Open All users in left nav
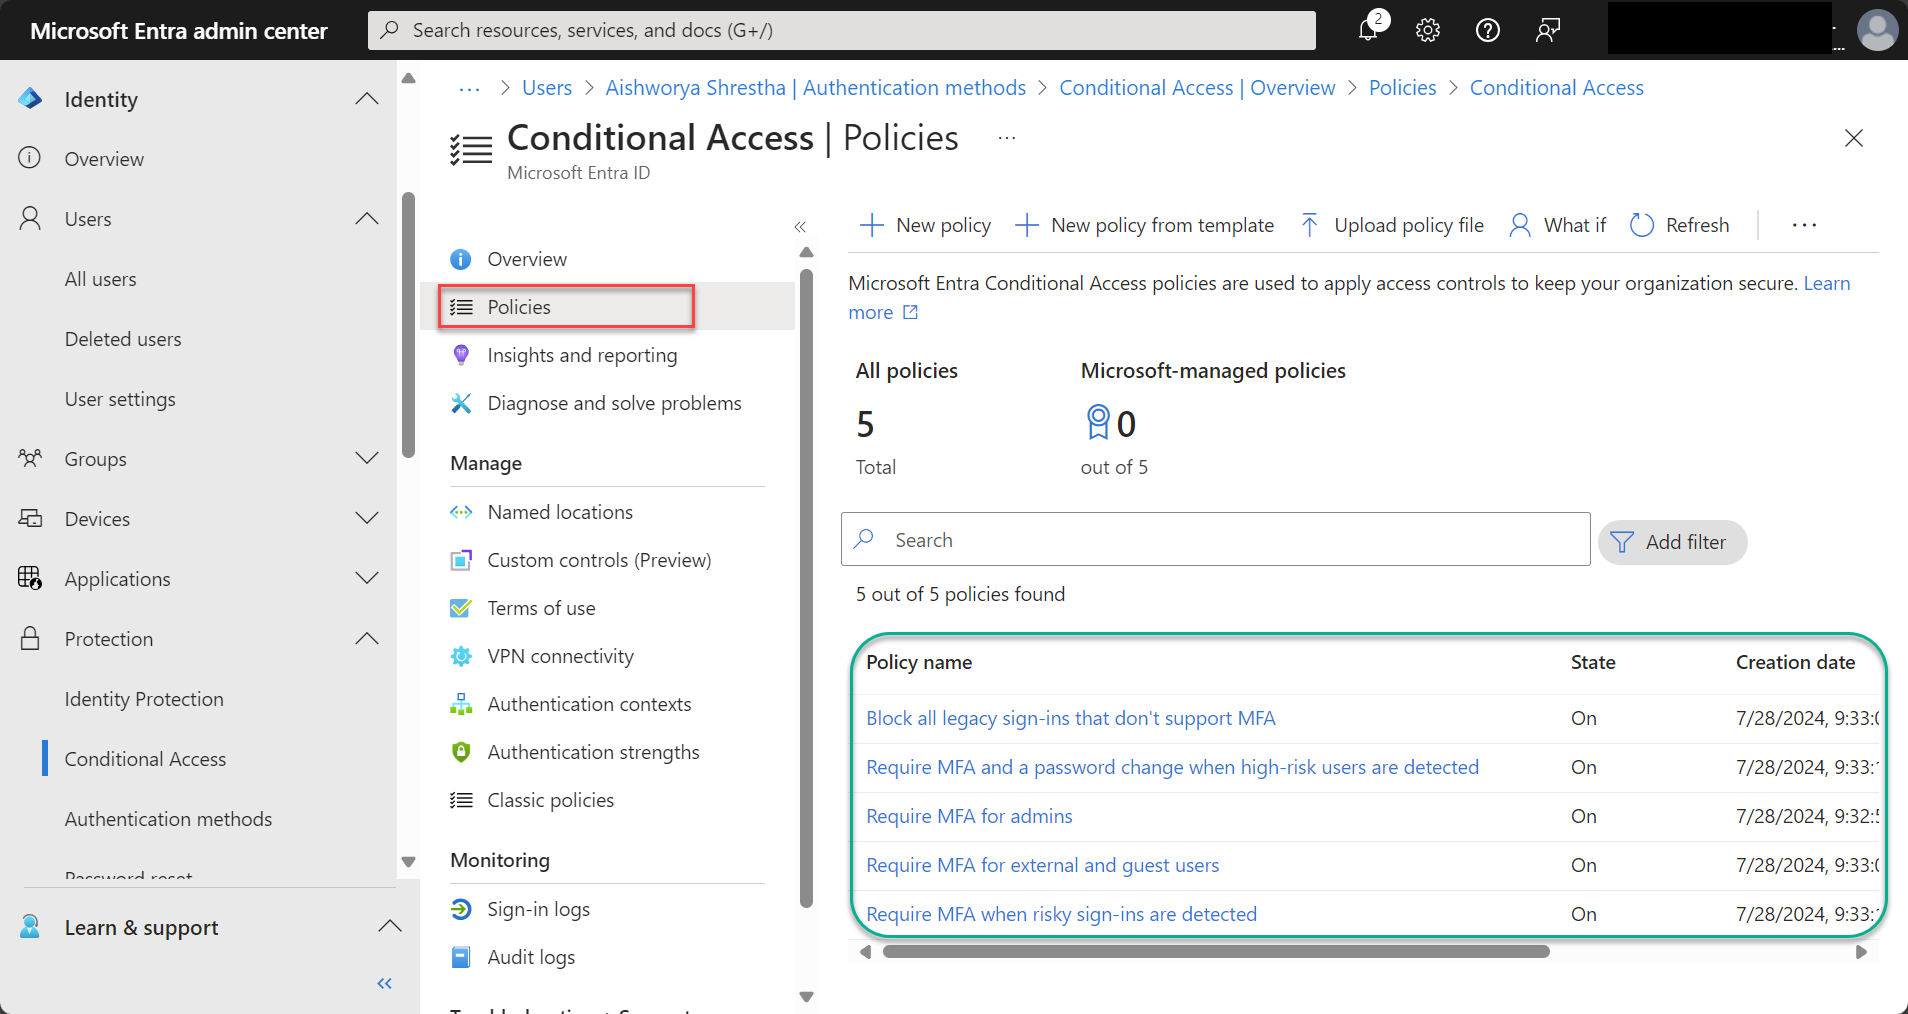Viewport: 1908px width, 1014px height. 101,279
